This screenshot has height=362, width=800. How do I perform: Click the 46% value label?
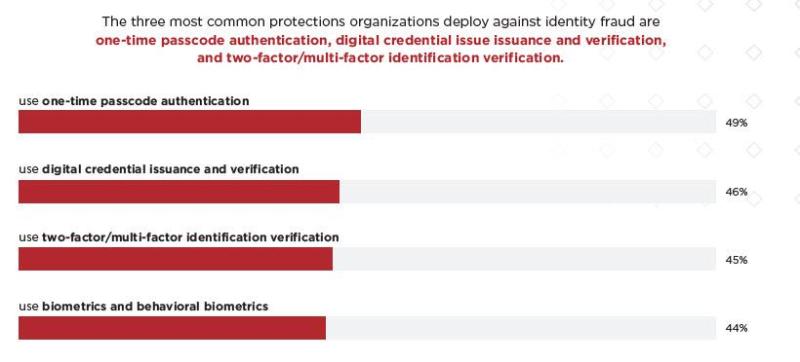[x=736, y=192]
